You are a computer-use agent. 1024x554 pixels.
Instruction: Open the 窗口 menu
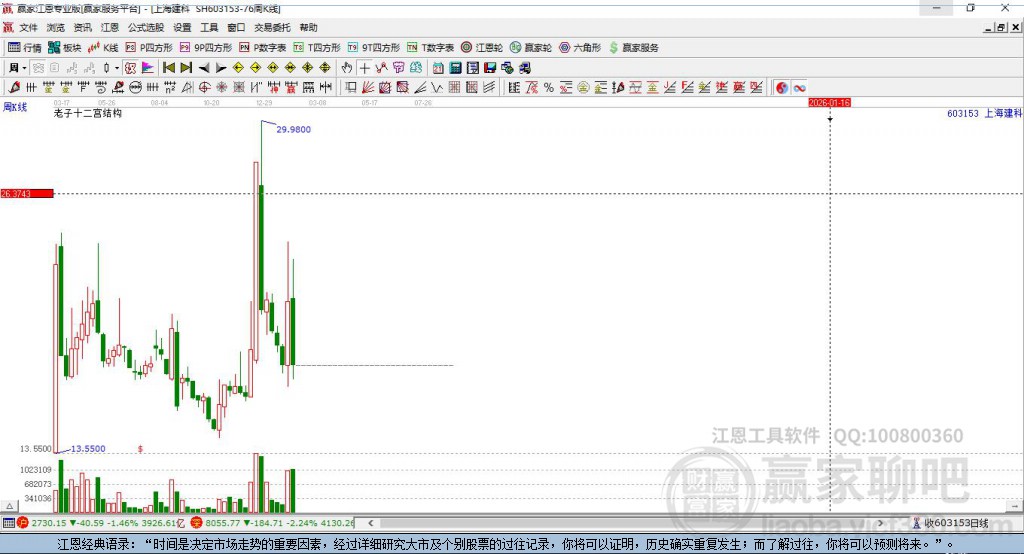pos(236,27)
